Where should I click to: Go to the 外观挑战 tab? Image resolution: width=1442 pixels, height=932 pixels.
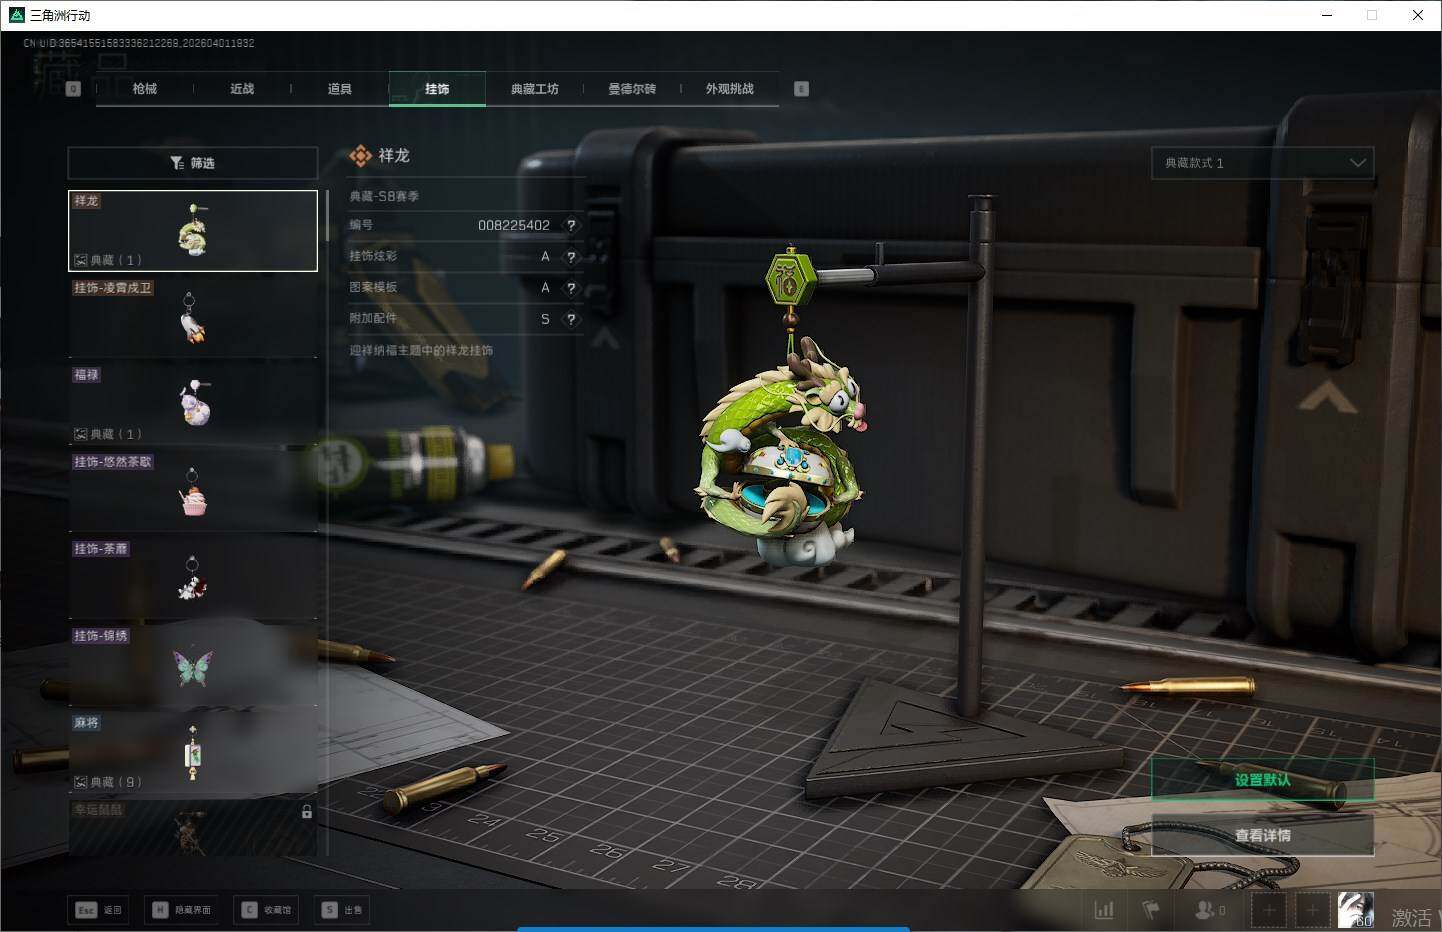(x=729, y=89)
